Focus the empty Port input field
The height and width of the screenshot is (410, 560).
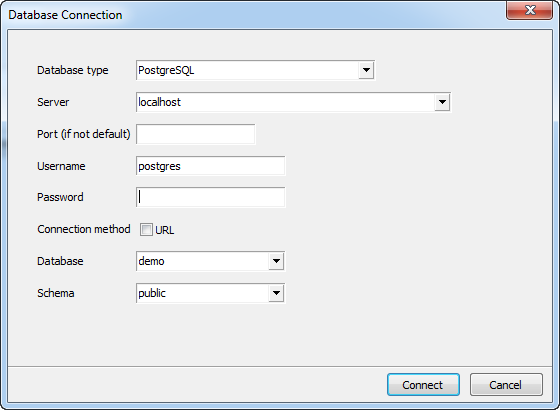pos(196,134)
